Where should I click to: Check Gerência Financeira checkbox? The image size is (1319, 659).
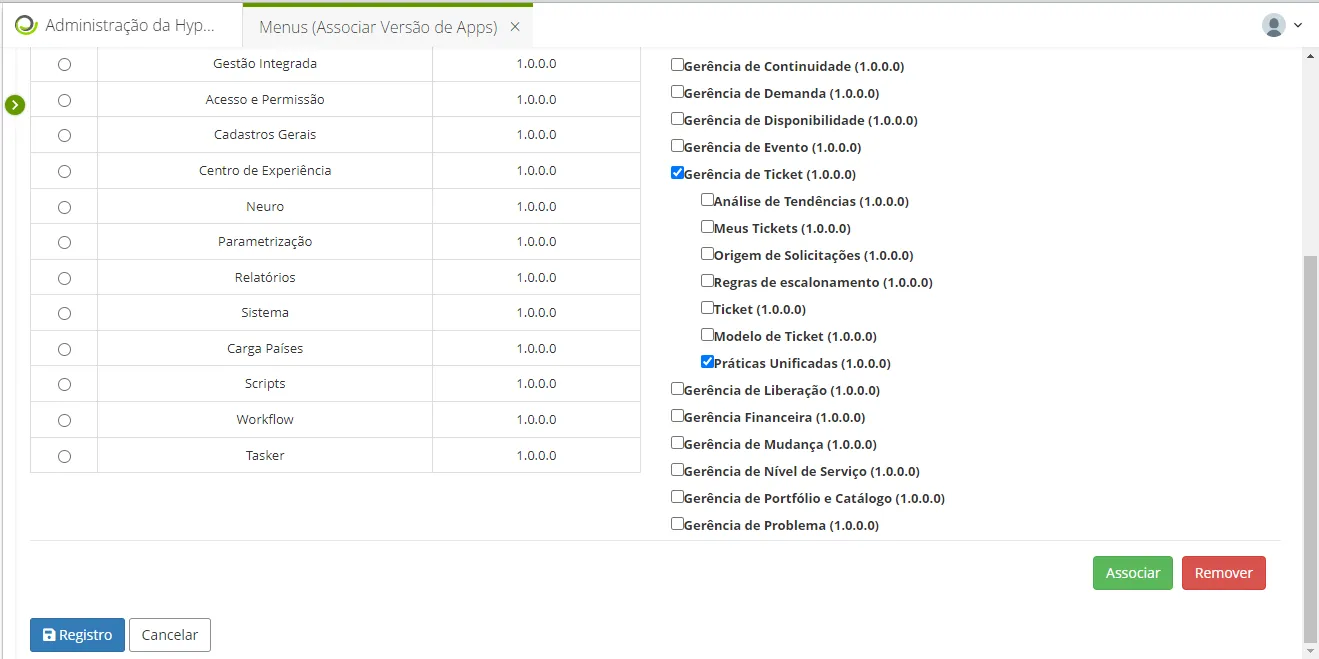click(x=677, y=416)
